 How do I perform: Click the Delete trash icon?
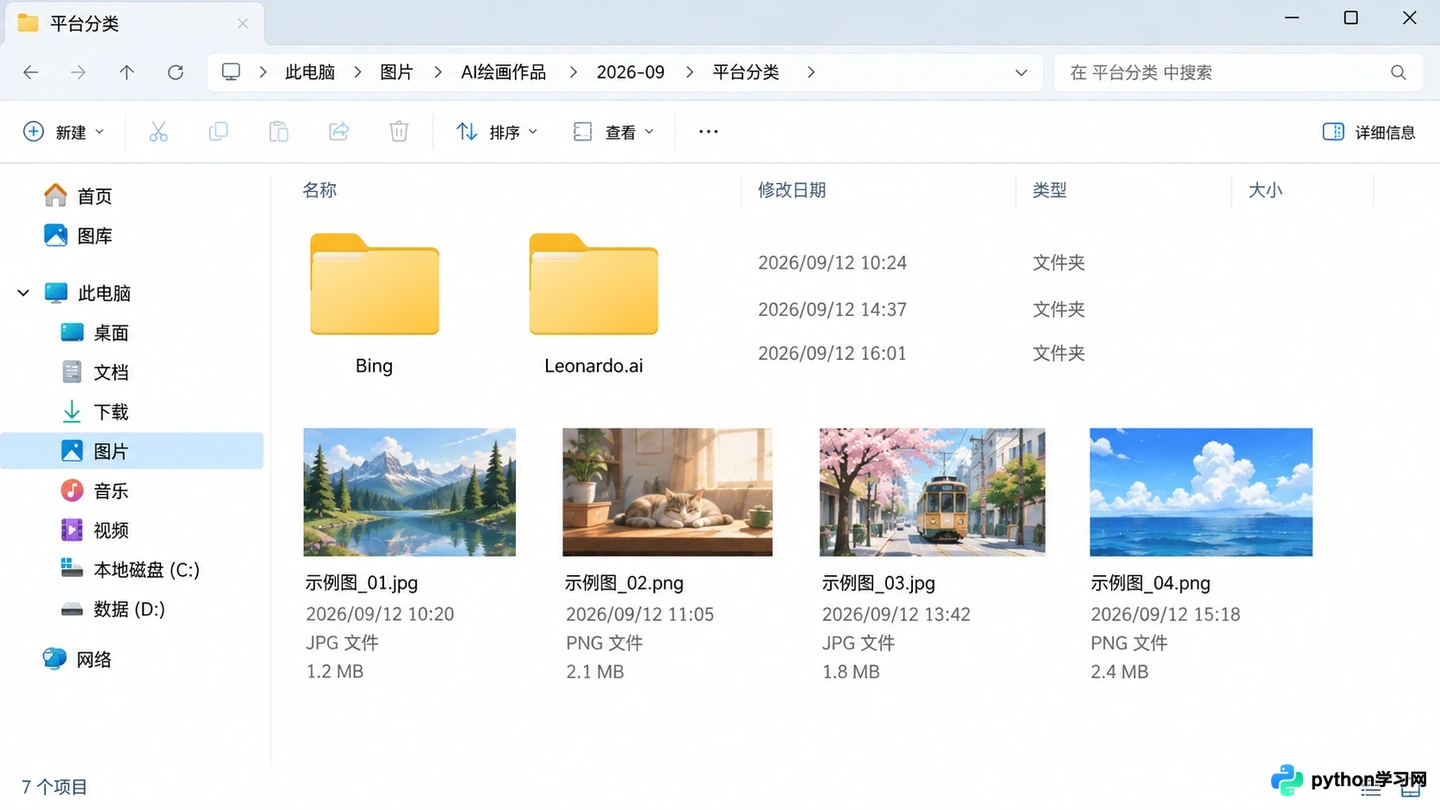[x=399, y=132]
